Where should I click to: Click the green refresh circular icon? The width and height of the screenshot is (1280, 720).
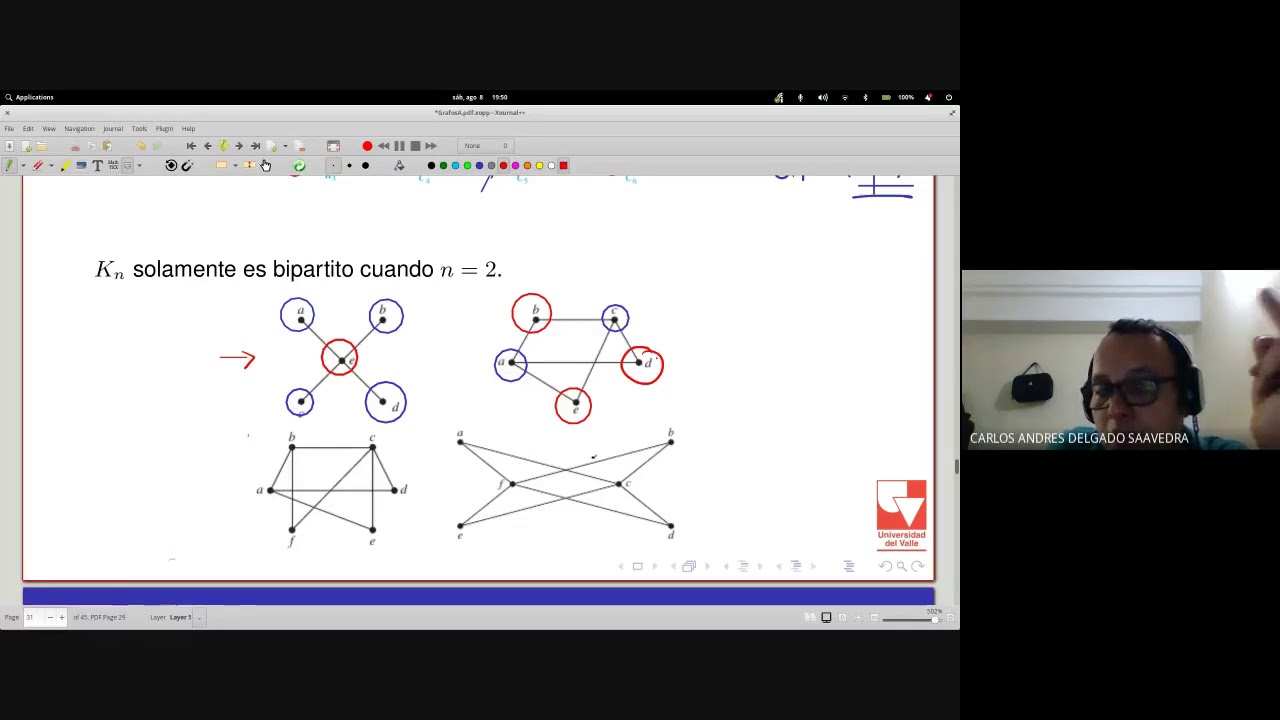click(x=299, y=165)
